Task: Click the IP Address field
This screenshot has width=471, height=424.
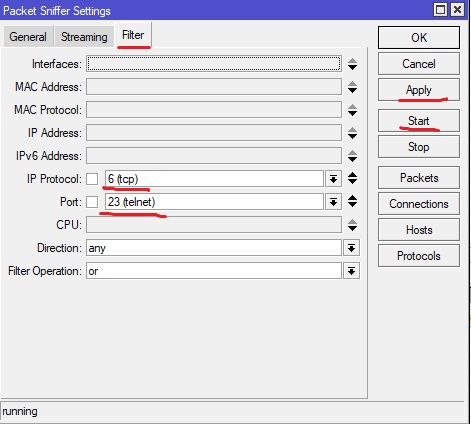Action: (x=214, y=133)
